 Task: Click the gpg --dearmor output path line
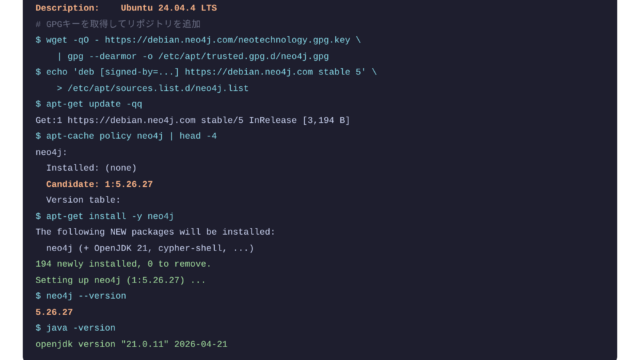[193, 56]
